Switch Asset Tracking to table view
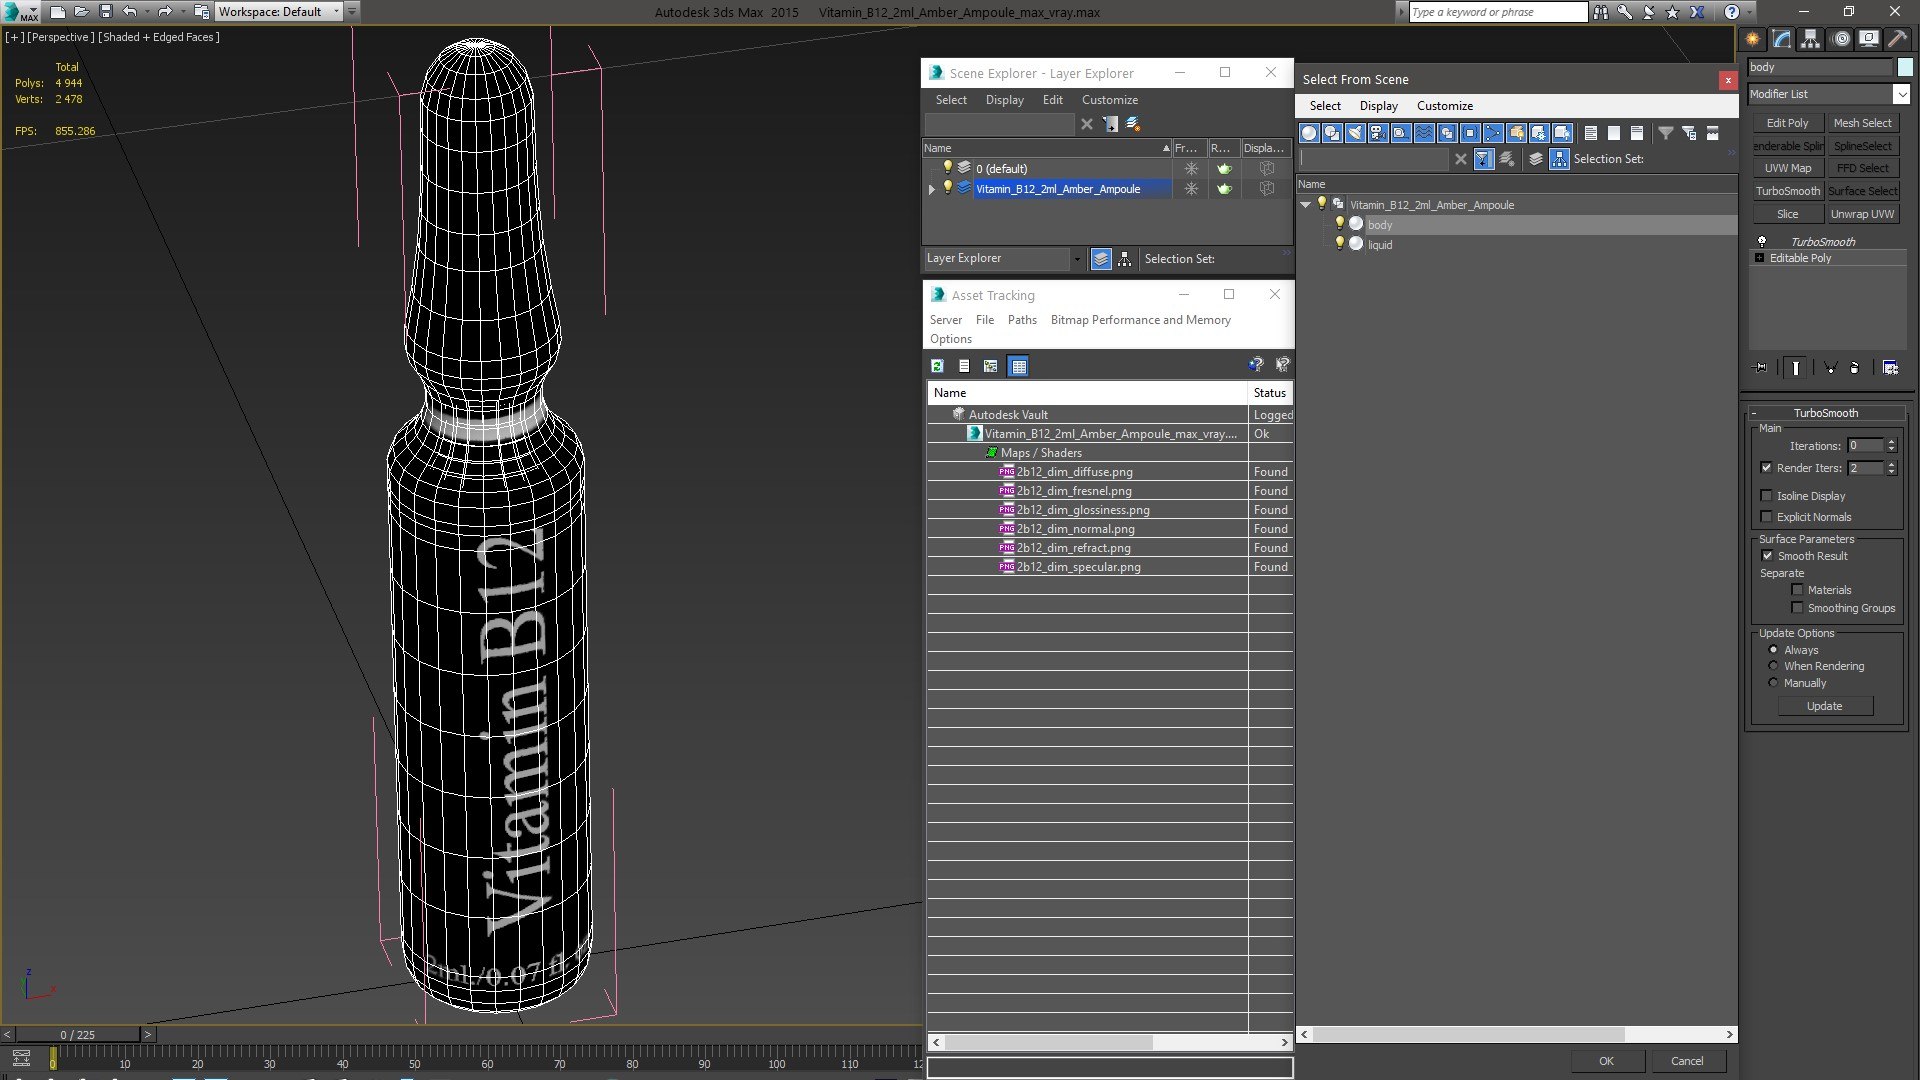This screenshot has width=1920, height=1080. click(x=1018, y=366)
